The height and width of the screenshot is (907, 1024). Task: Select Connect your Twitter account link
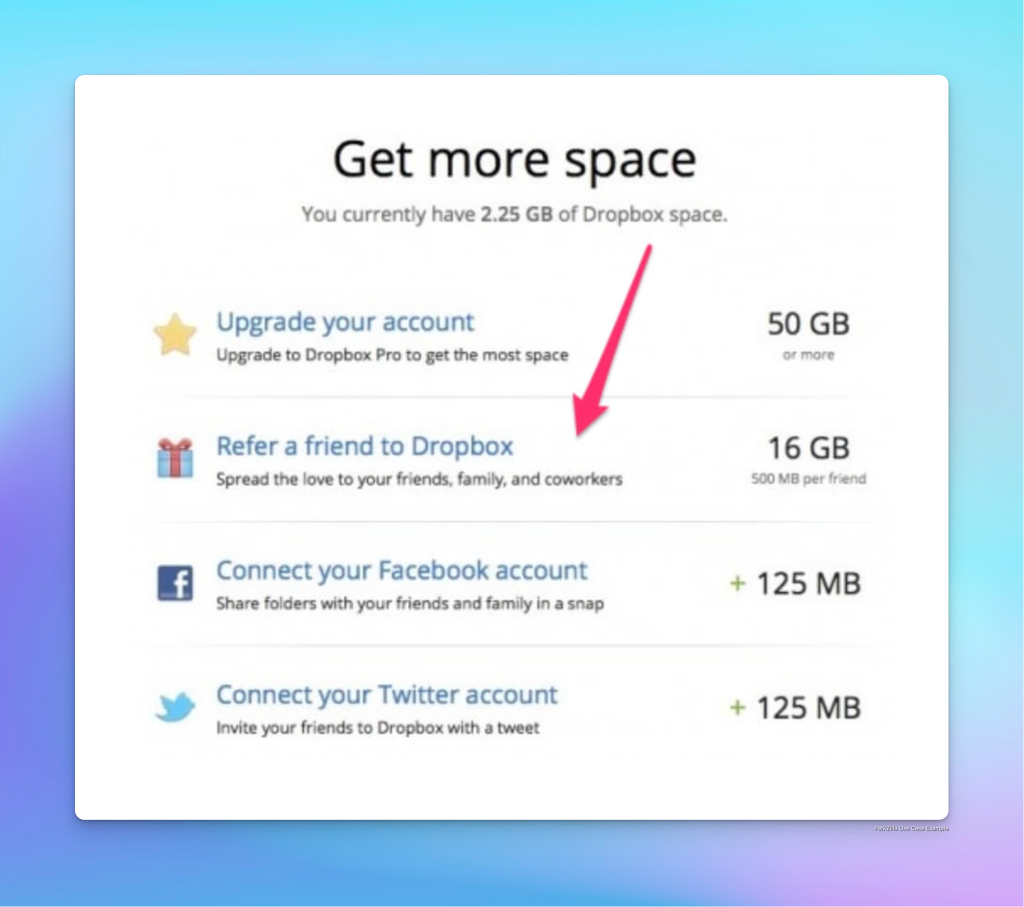[x=387, y=695]
